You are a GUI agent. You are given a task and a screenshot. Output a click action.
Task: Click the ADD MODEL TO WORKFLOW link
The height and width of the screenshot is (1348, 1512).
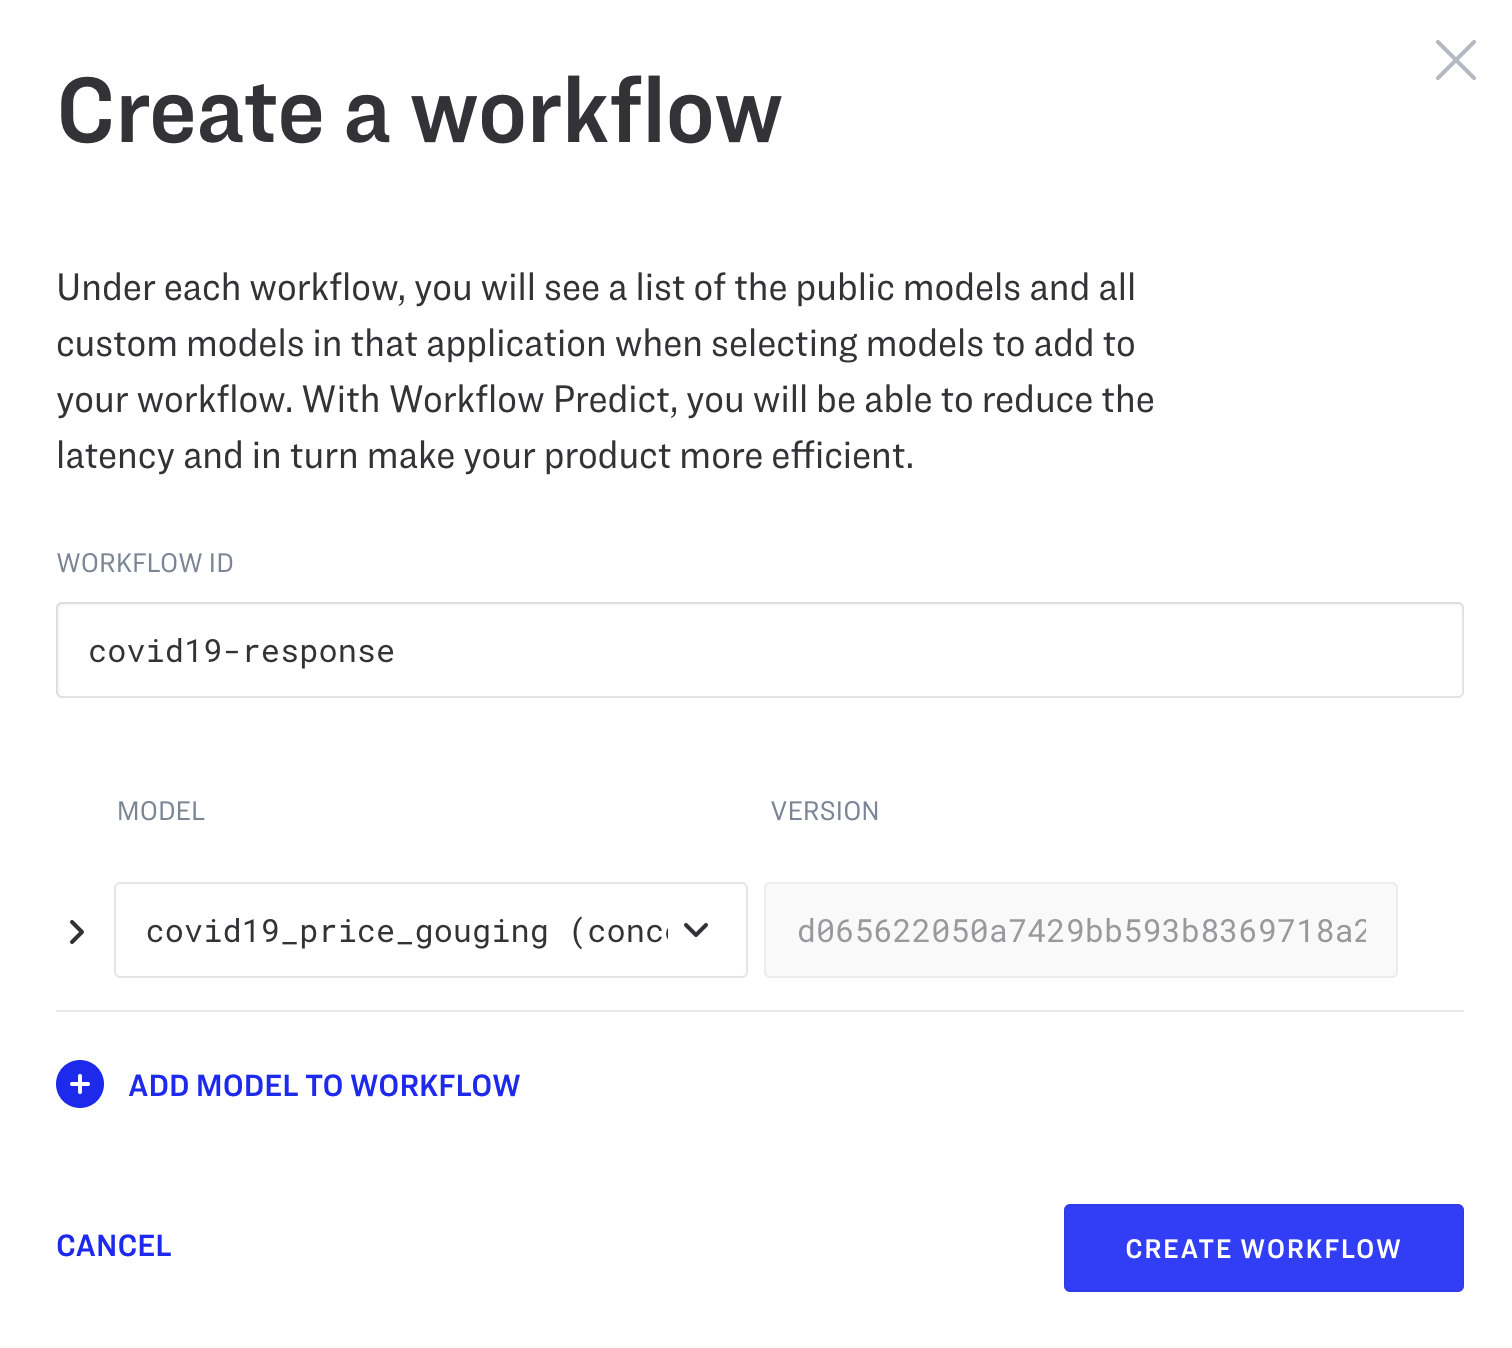324,1085
